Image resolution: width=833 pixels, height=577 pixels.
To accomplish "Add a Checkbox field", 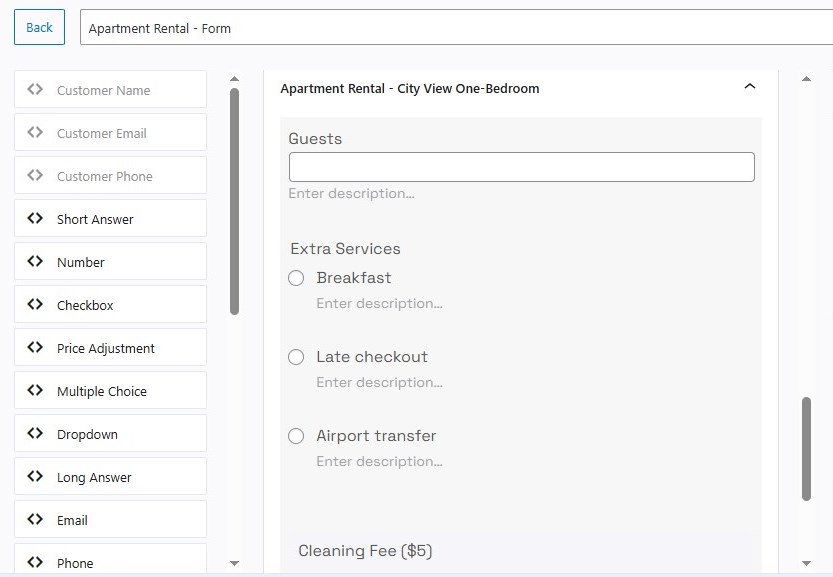I will pos(110,304).
